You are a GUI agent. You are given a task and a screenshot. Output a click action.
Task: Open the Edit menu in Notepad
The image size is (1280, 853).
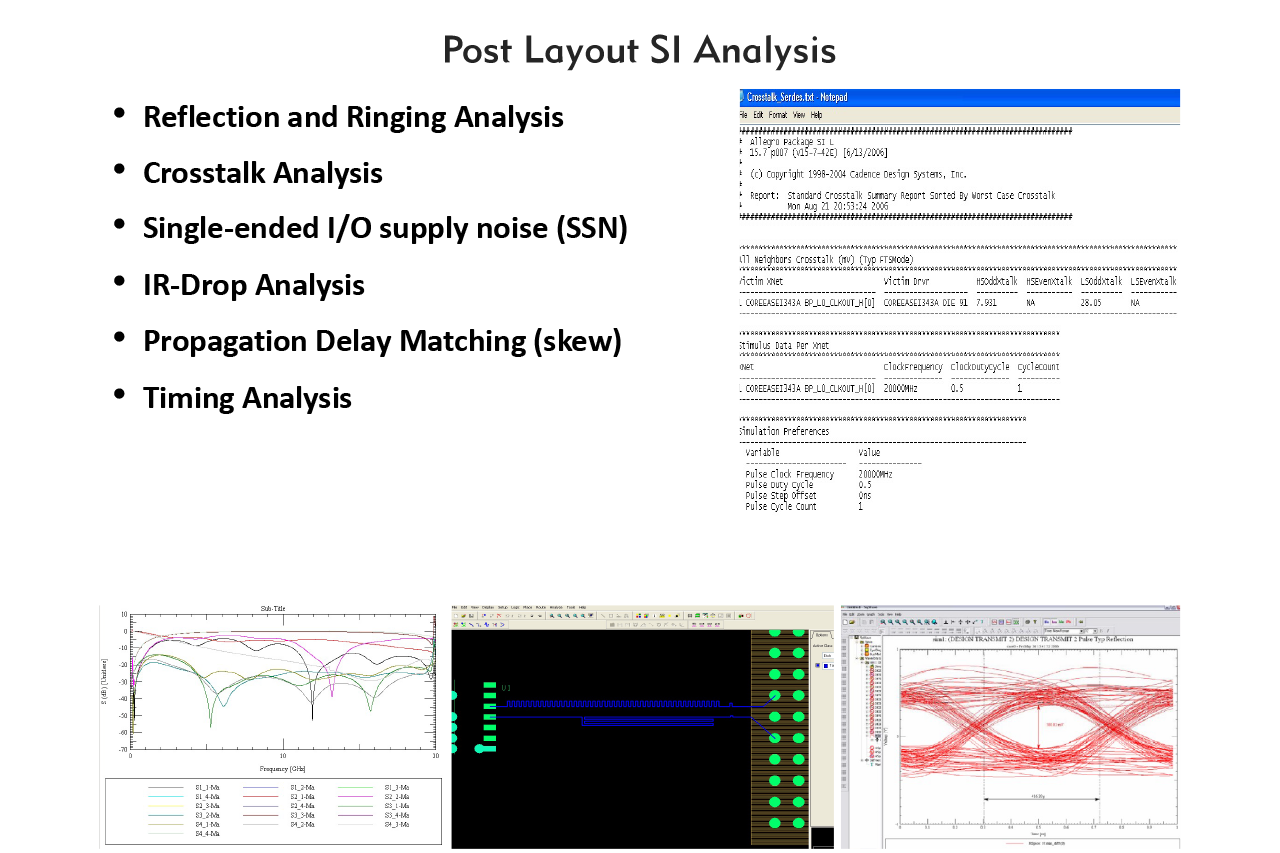click(759, 115)
